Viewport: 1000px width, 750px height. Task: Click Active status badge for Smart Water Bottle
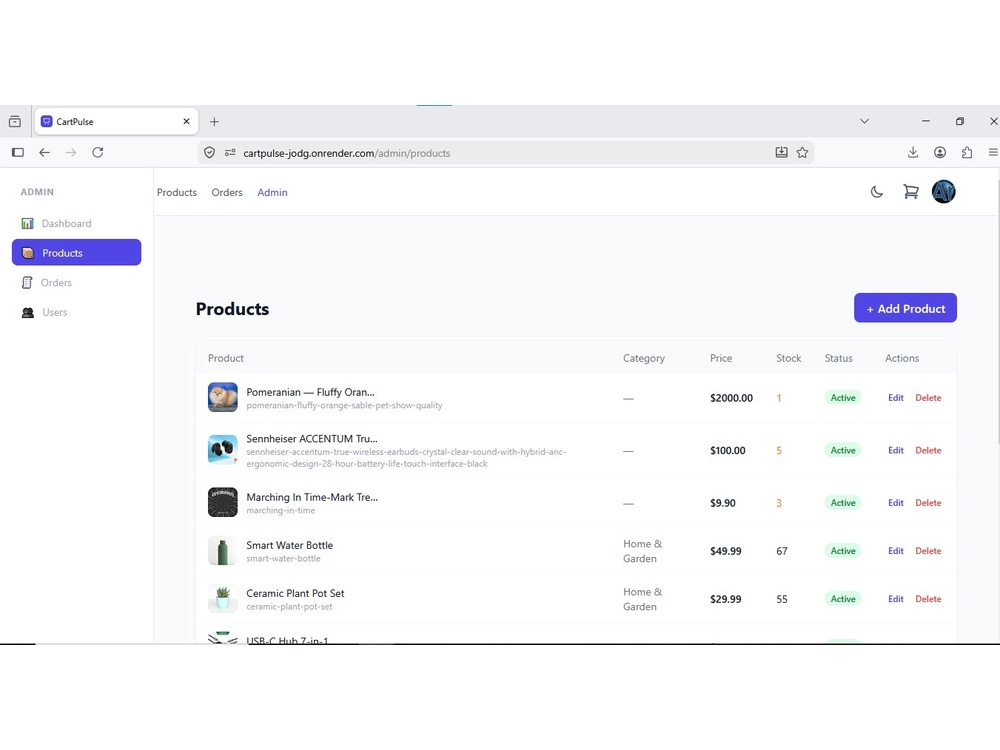pos(842,551)
